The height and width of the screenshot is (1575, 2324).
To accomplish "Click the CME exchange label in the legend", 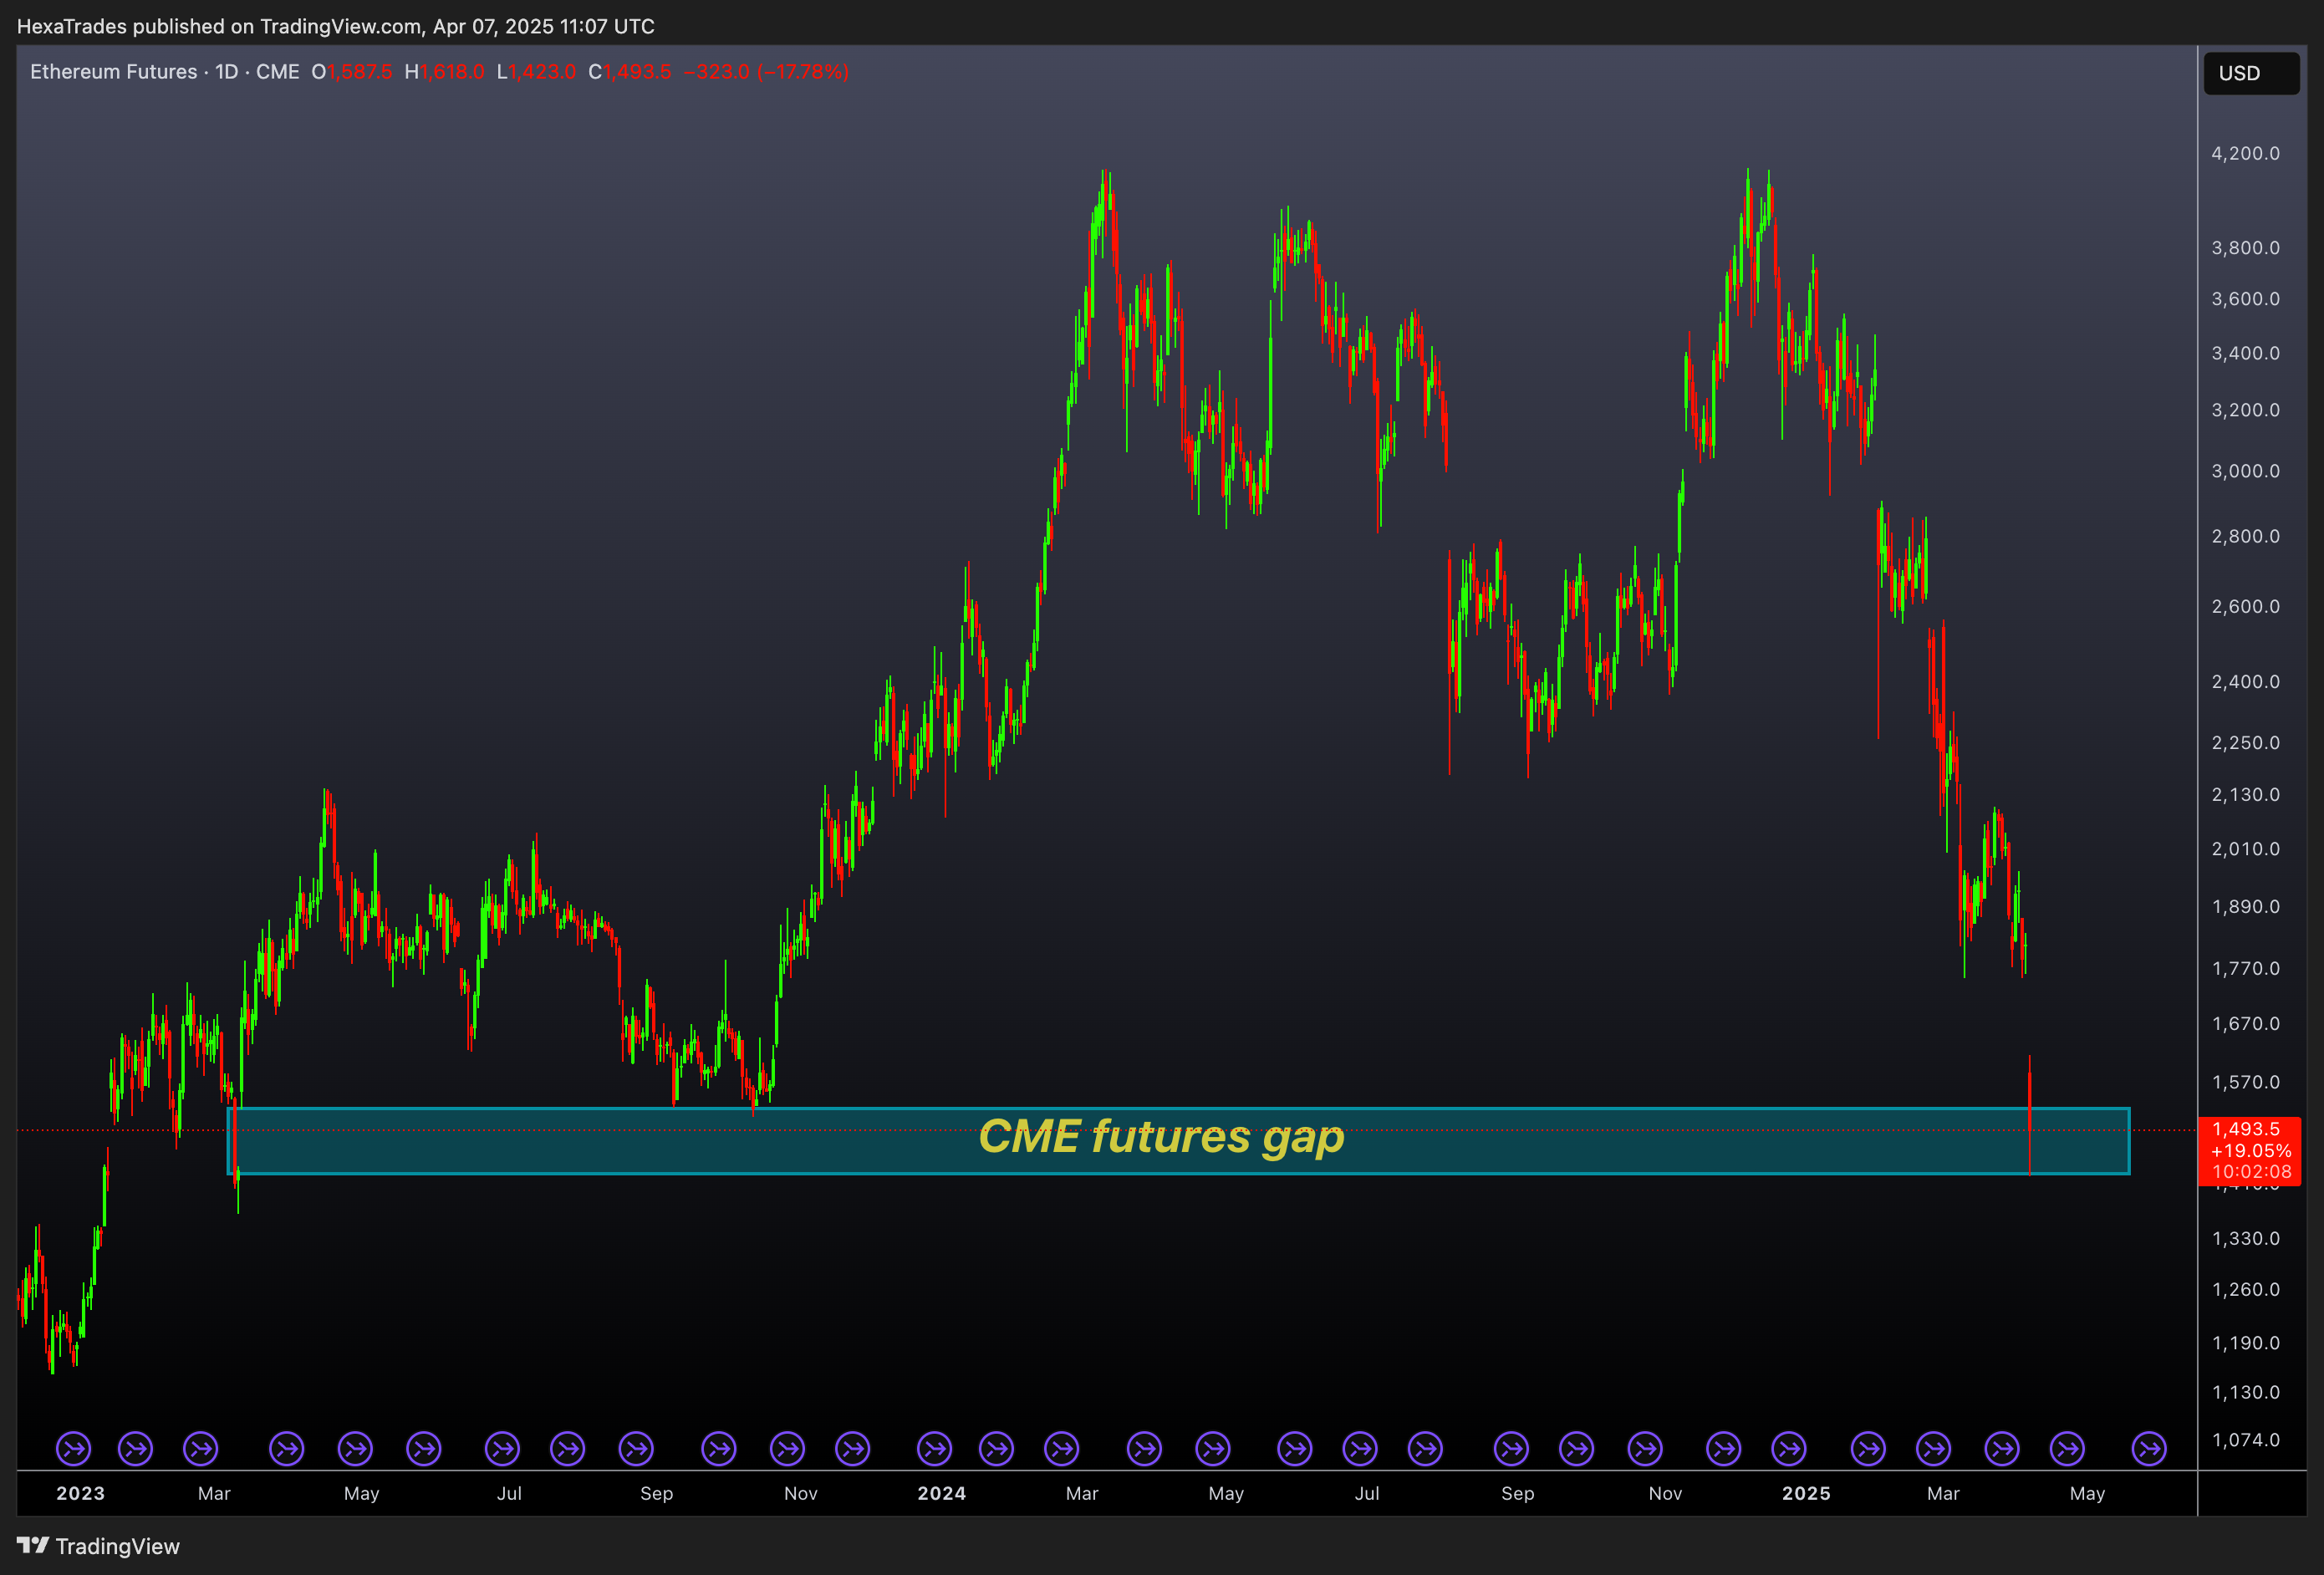I will coord(278,72).
